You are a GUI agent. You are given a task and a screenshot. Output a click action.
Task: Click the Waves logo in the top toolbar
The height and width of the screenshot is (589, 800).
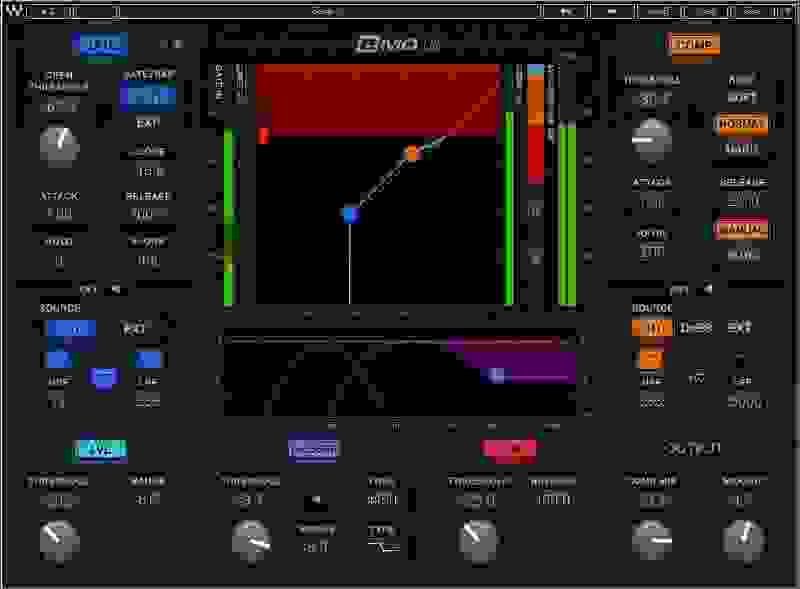click(11, 12)
